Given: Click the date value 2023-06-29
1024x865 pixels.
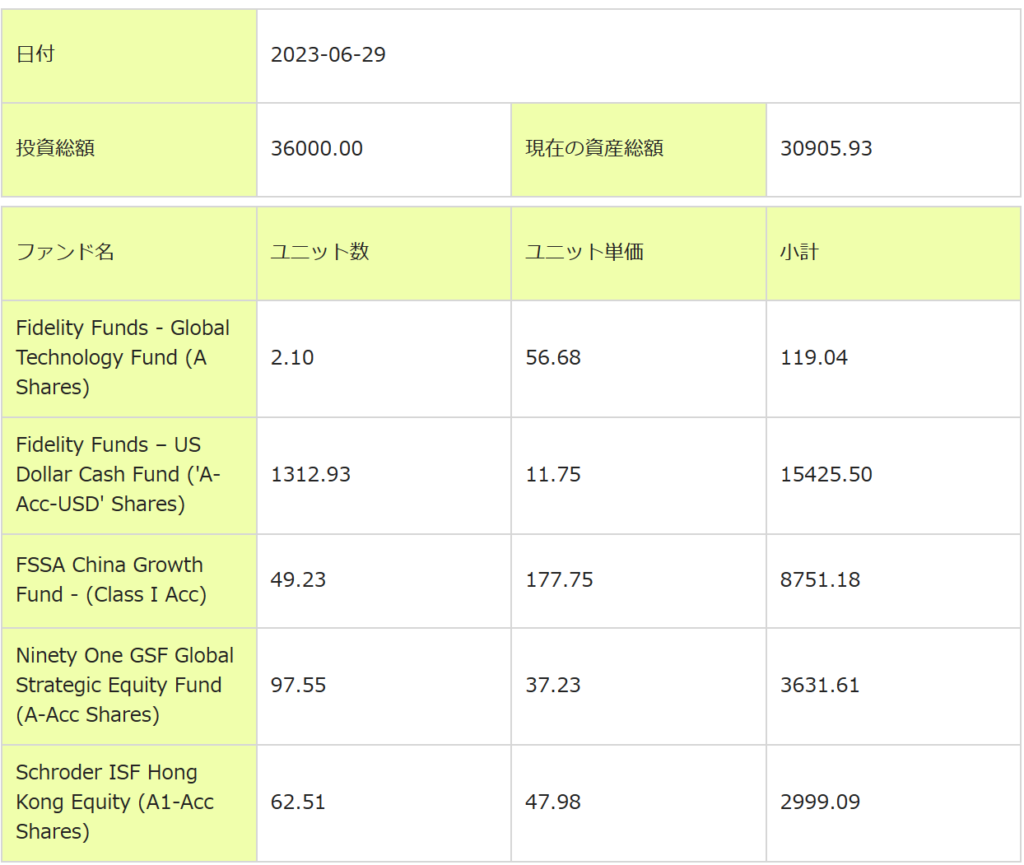Looking at the screenshot, I should (328, 55).
